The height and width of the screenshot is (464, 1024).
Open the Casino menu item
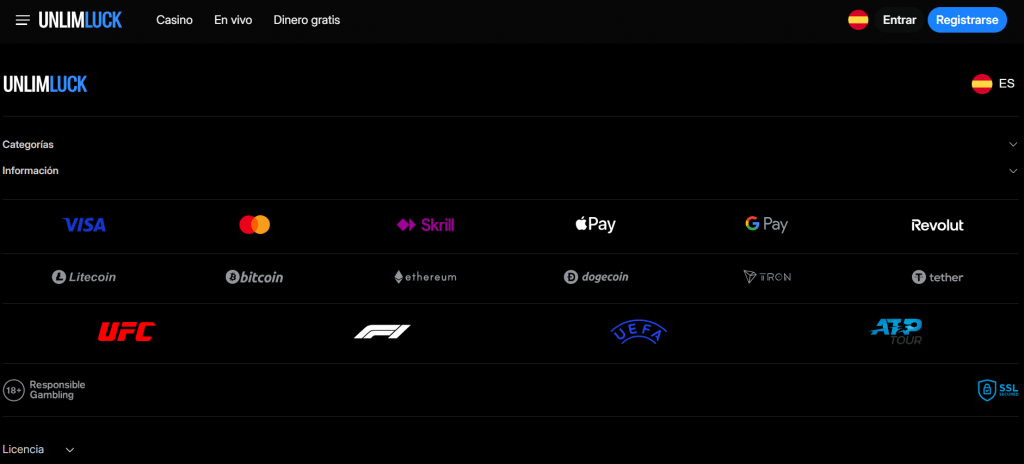point(174,20)
